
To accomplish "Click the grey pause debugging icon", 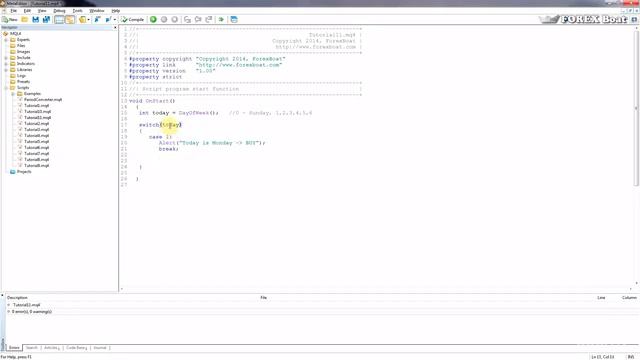I will click(164, 20).
